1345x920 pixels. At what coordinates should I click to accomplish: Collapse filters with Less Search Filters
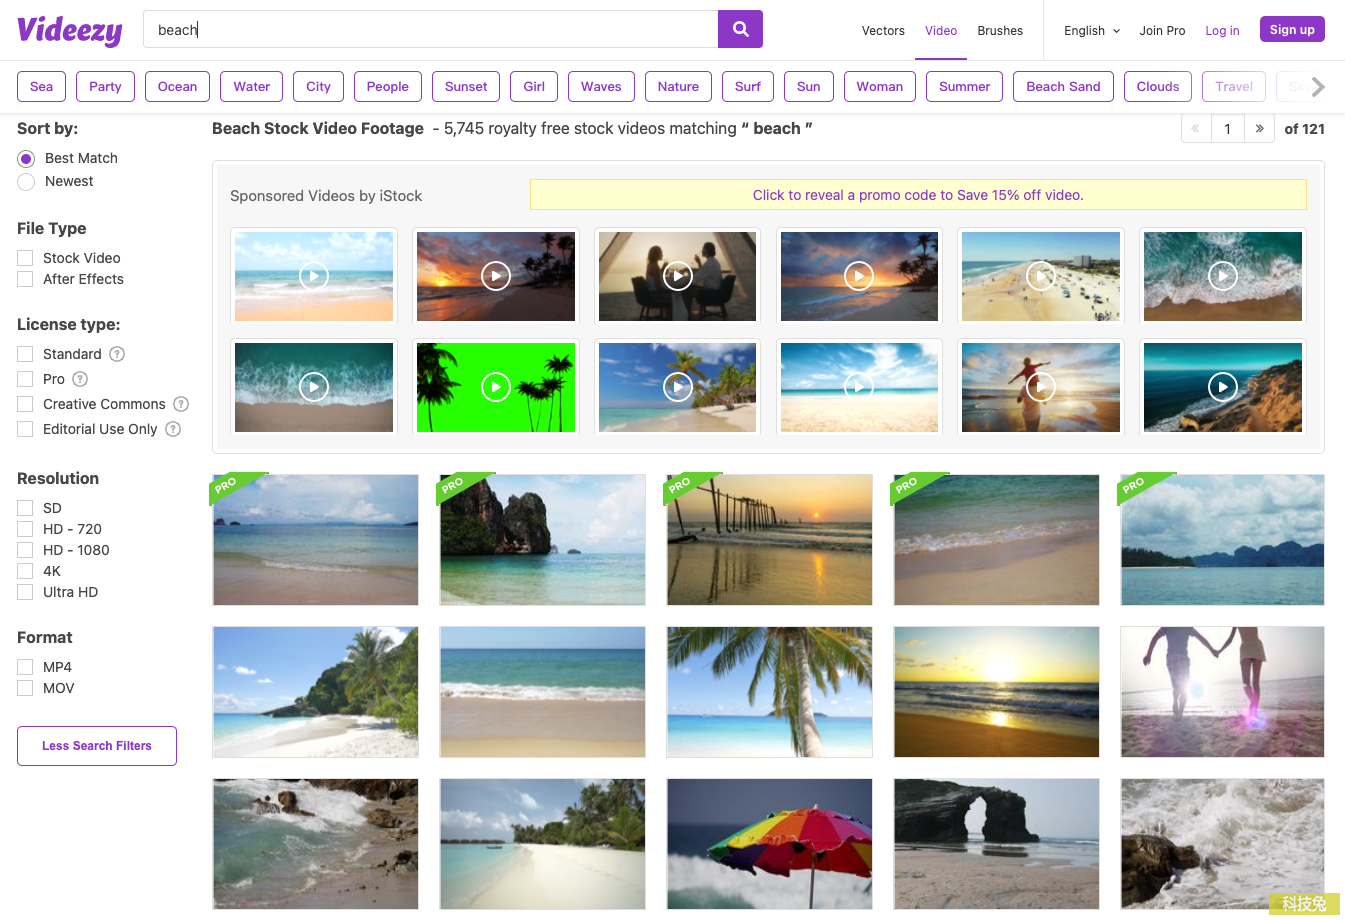pos(97,746)
